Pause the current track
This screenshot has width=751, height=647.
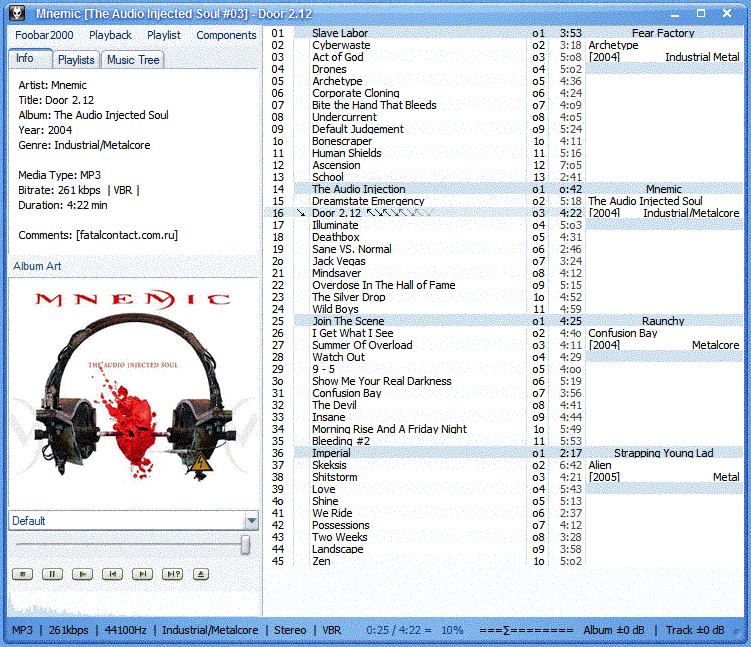pos(52,574)
